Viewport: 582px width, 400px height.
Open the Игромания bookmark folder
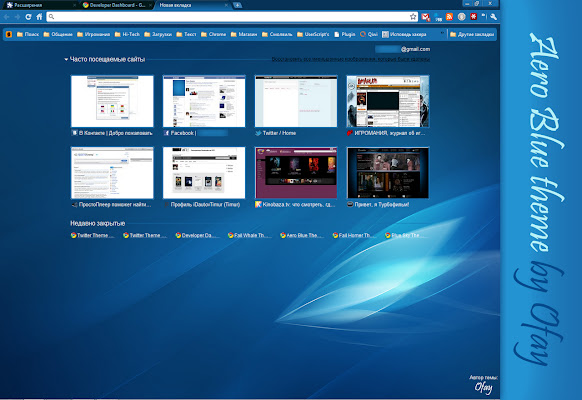[x=94, y=35]
